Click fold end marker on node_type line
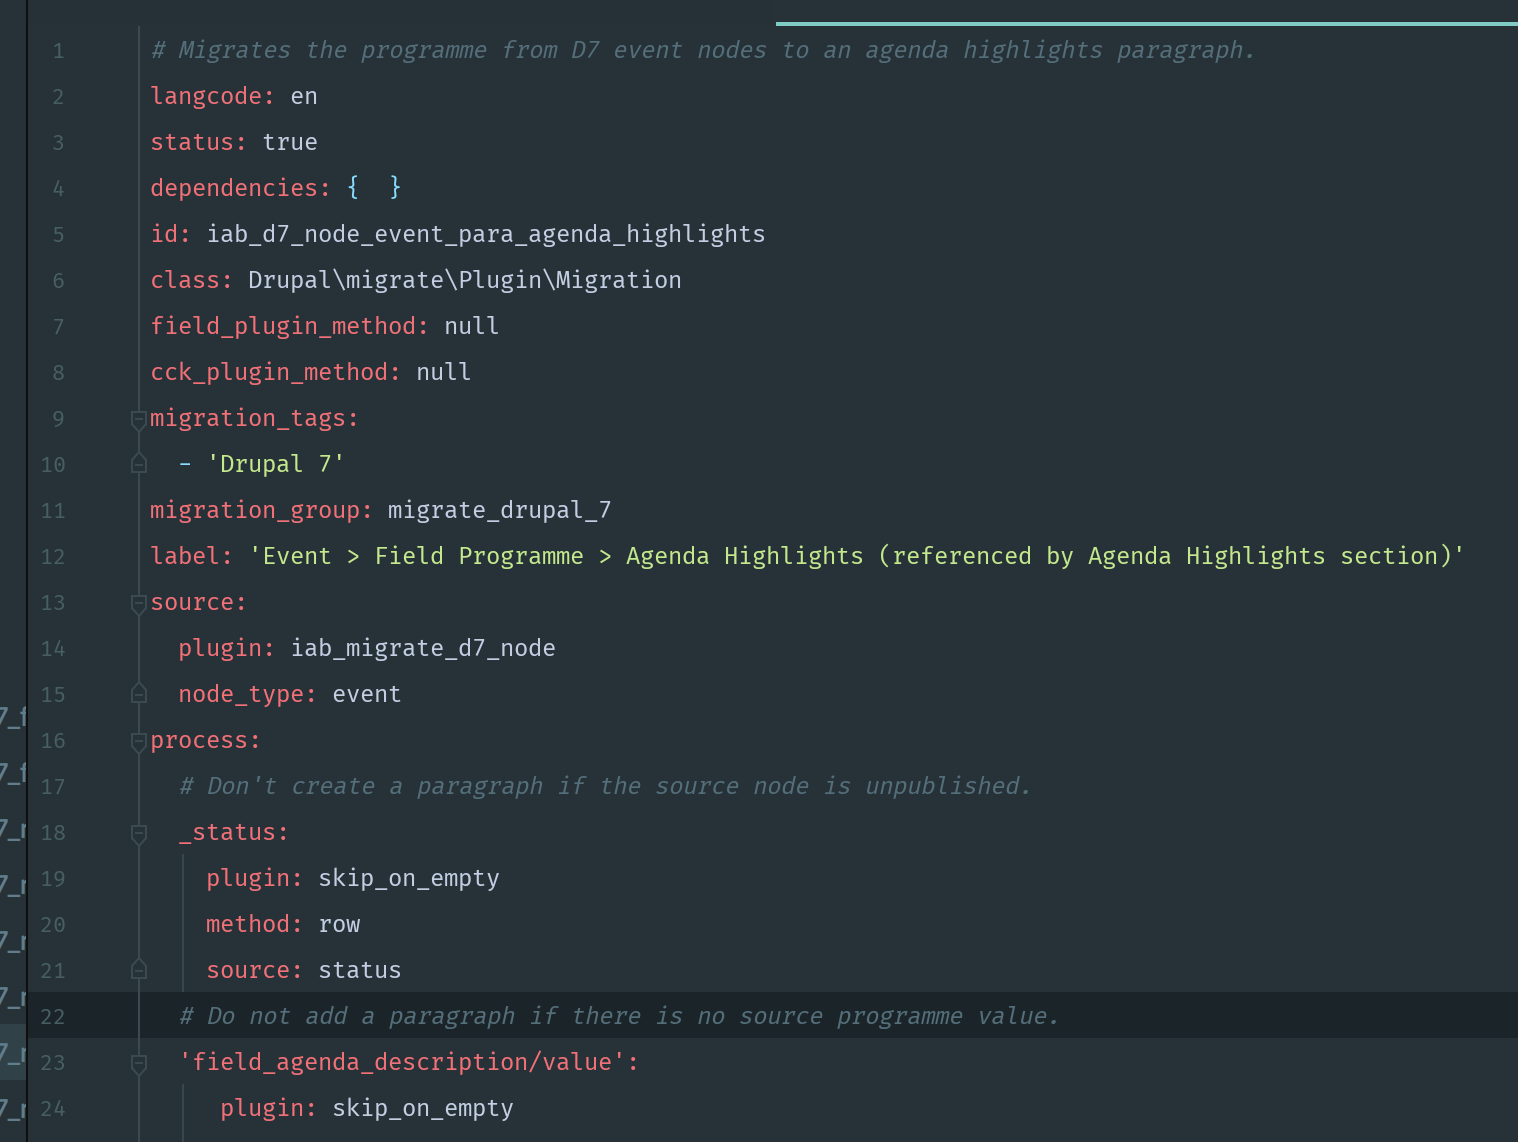This screenshot has width=1518, height=1142. click(139, 694)
